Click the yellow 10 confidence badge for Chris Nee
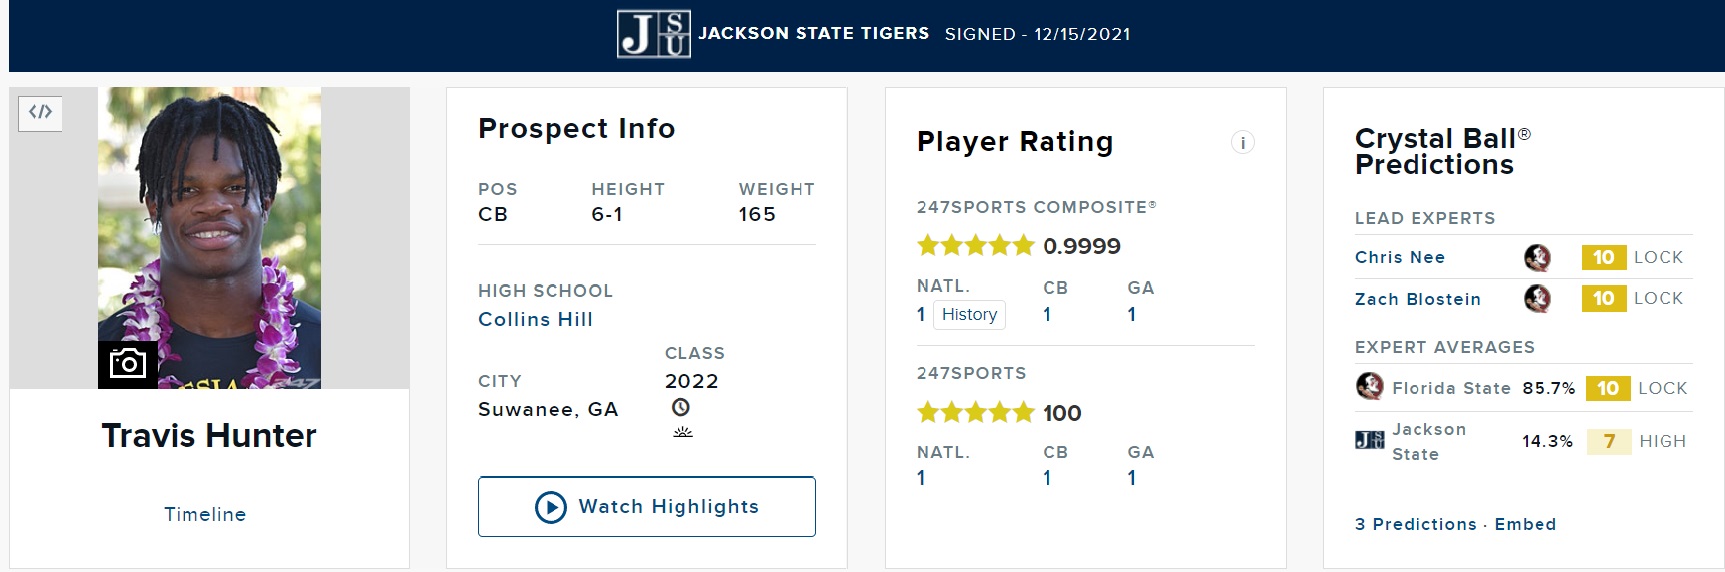 point(1604,258)
